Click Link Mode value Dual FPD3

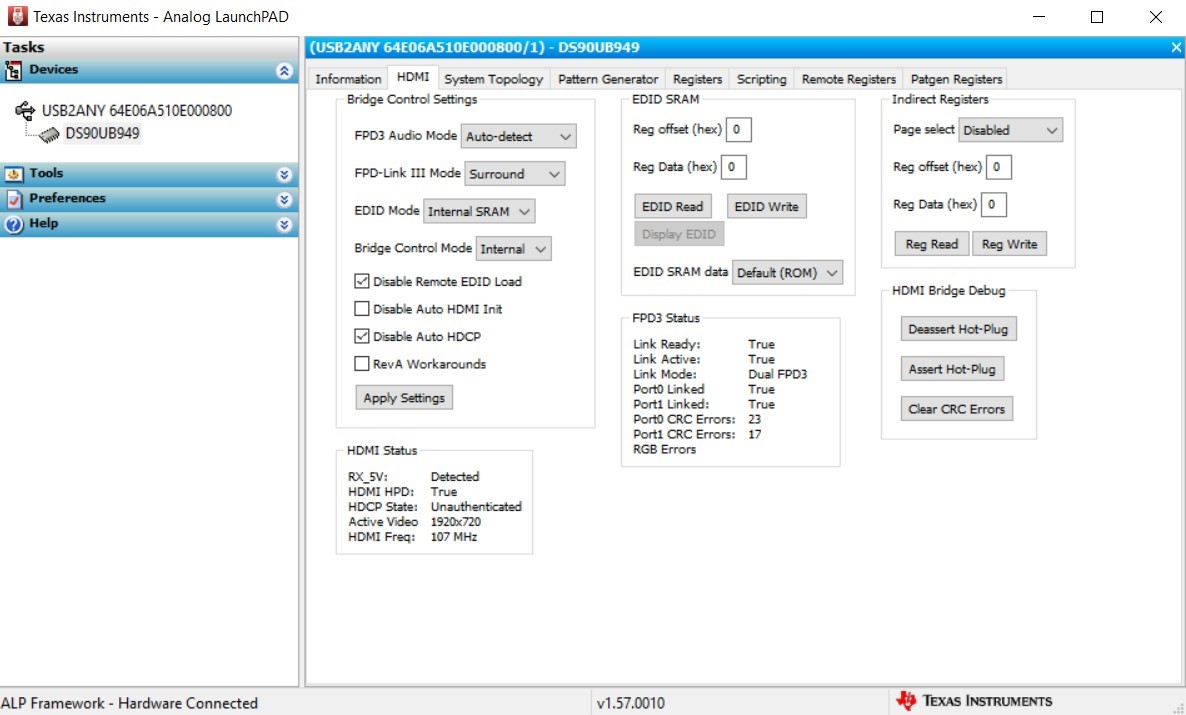tap(778, 375)
